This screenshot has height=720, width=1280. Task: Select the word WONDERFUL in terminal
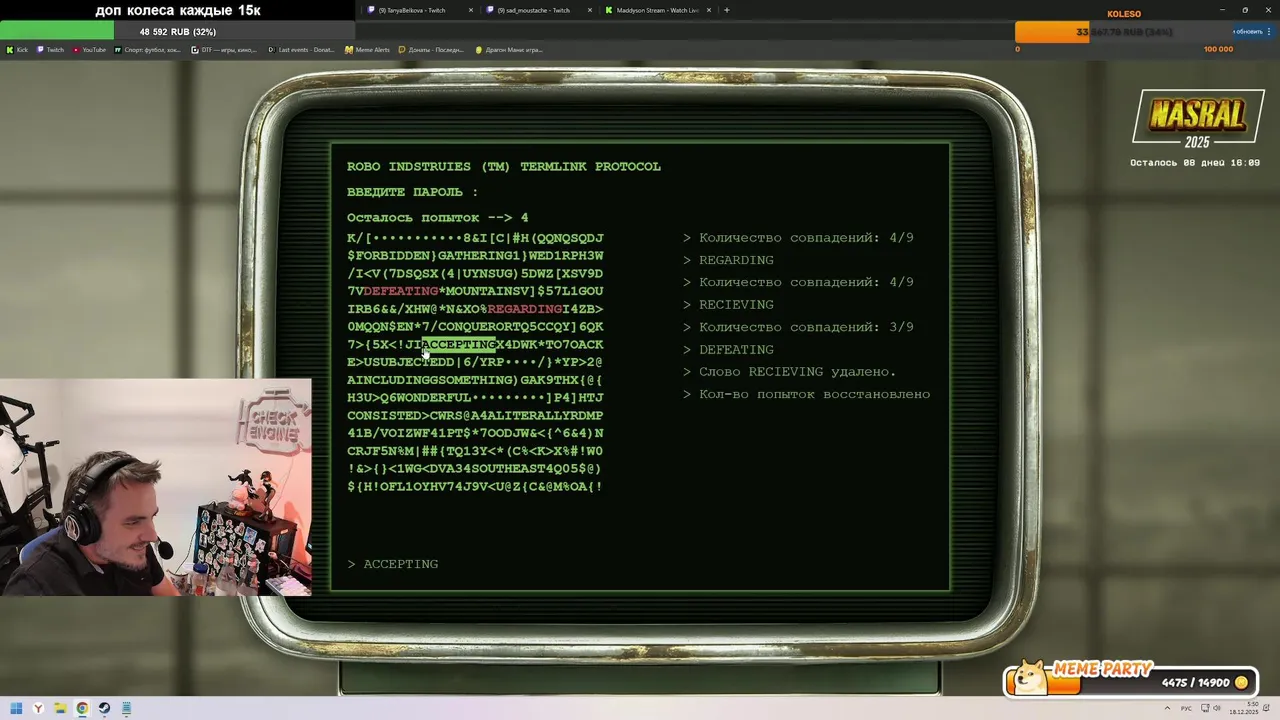(433, 398)
